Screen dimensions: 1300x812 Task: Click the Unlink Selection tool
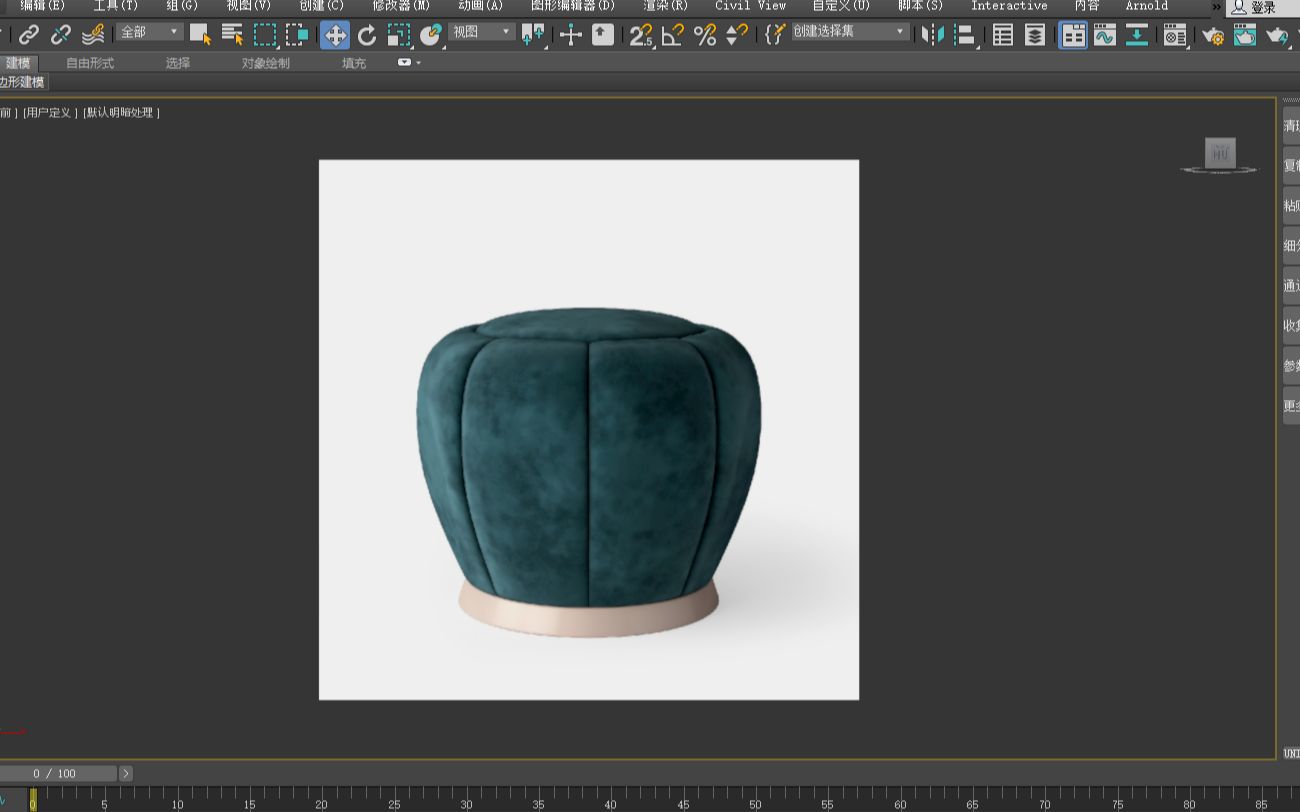(x=61, y=35)
